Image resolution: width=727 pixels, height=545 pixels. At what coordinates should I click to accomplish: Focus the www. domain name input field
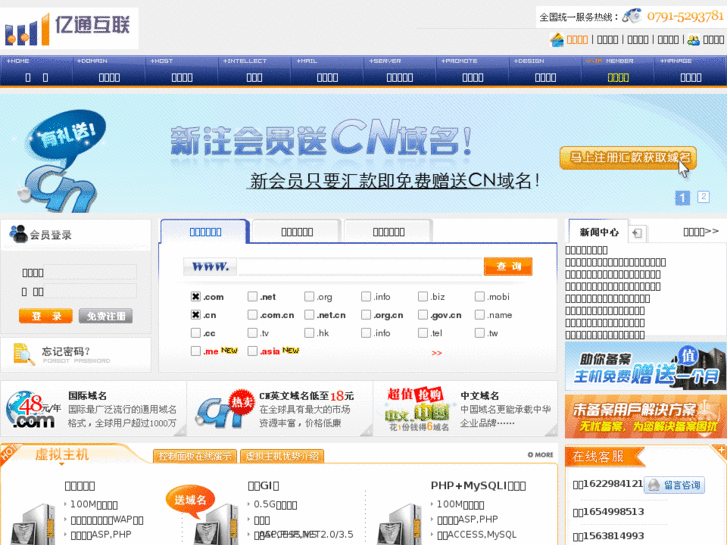[360, 267]
